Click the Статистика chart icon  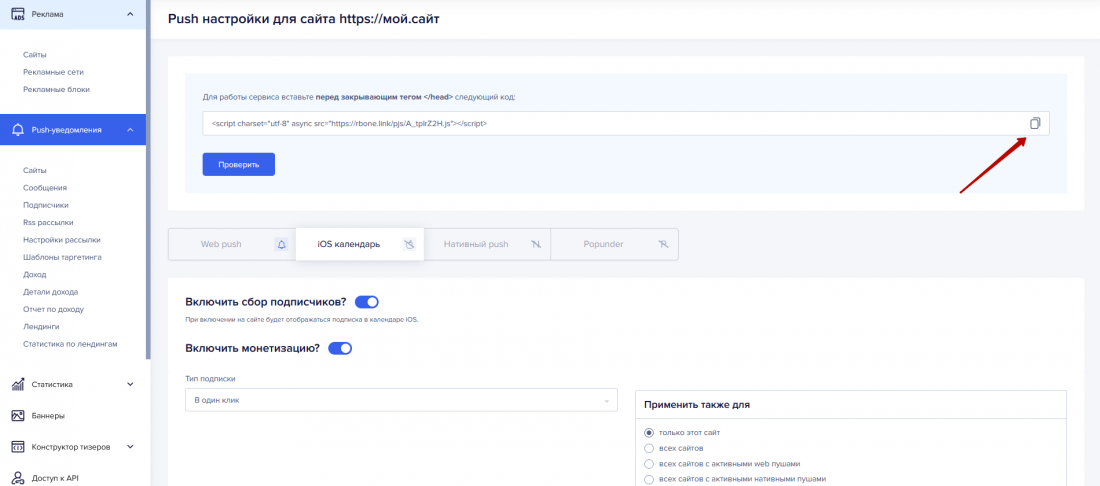(x=19, y=384)
